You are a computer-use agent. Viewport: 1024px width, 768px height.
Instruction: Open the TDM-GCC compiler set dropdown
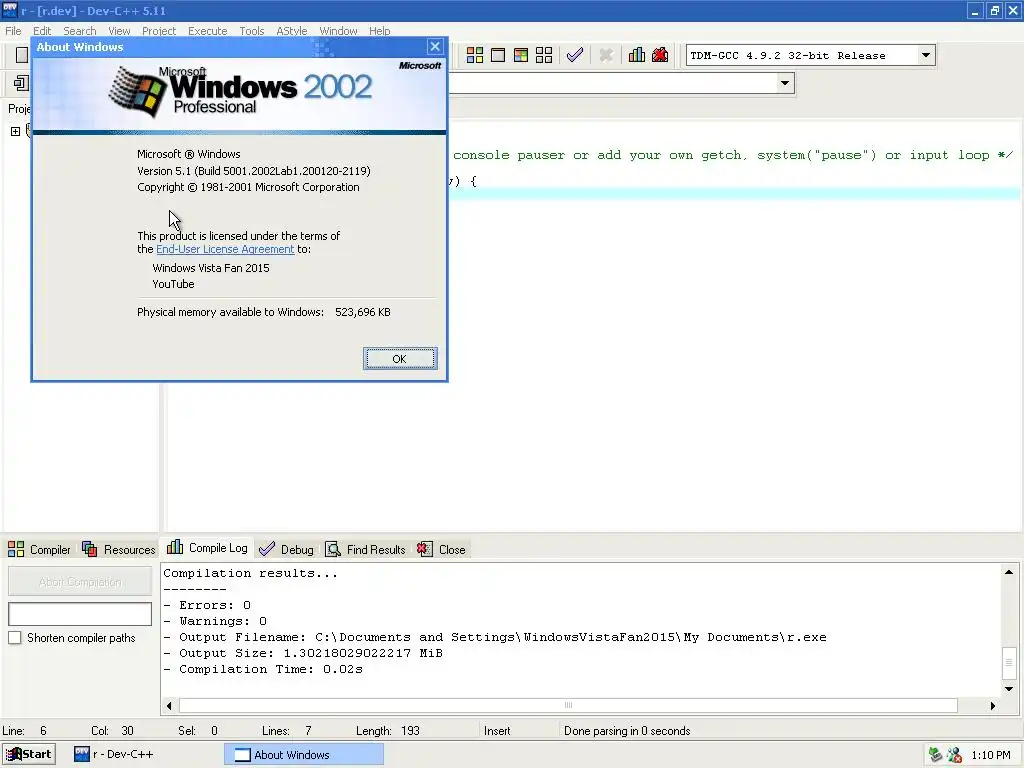925,56
